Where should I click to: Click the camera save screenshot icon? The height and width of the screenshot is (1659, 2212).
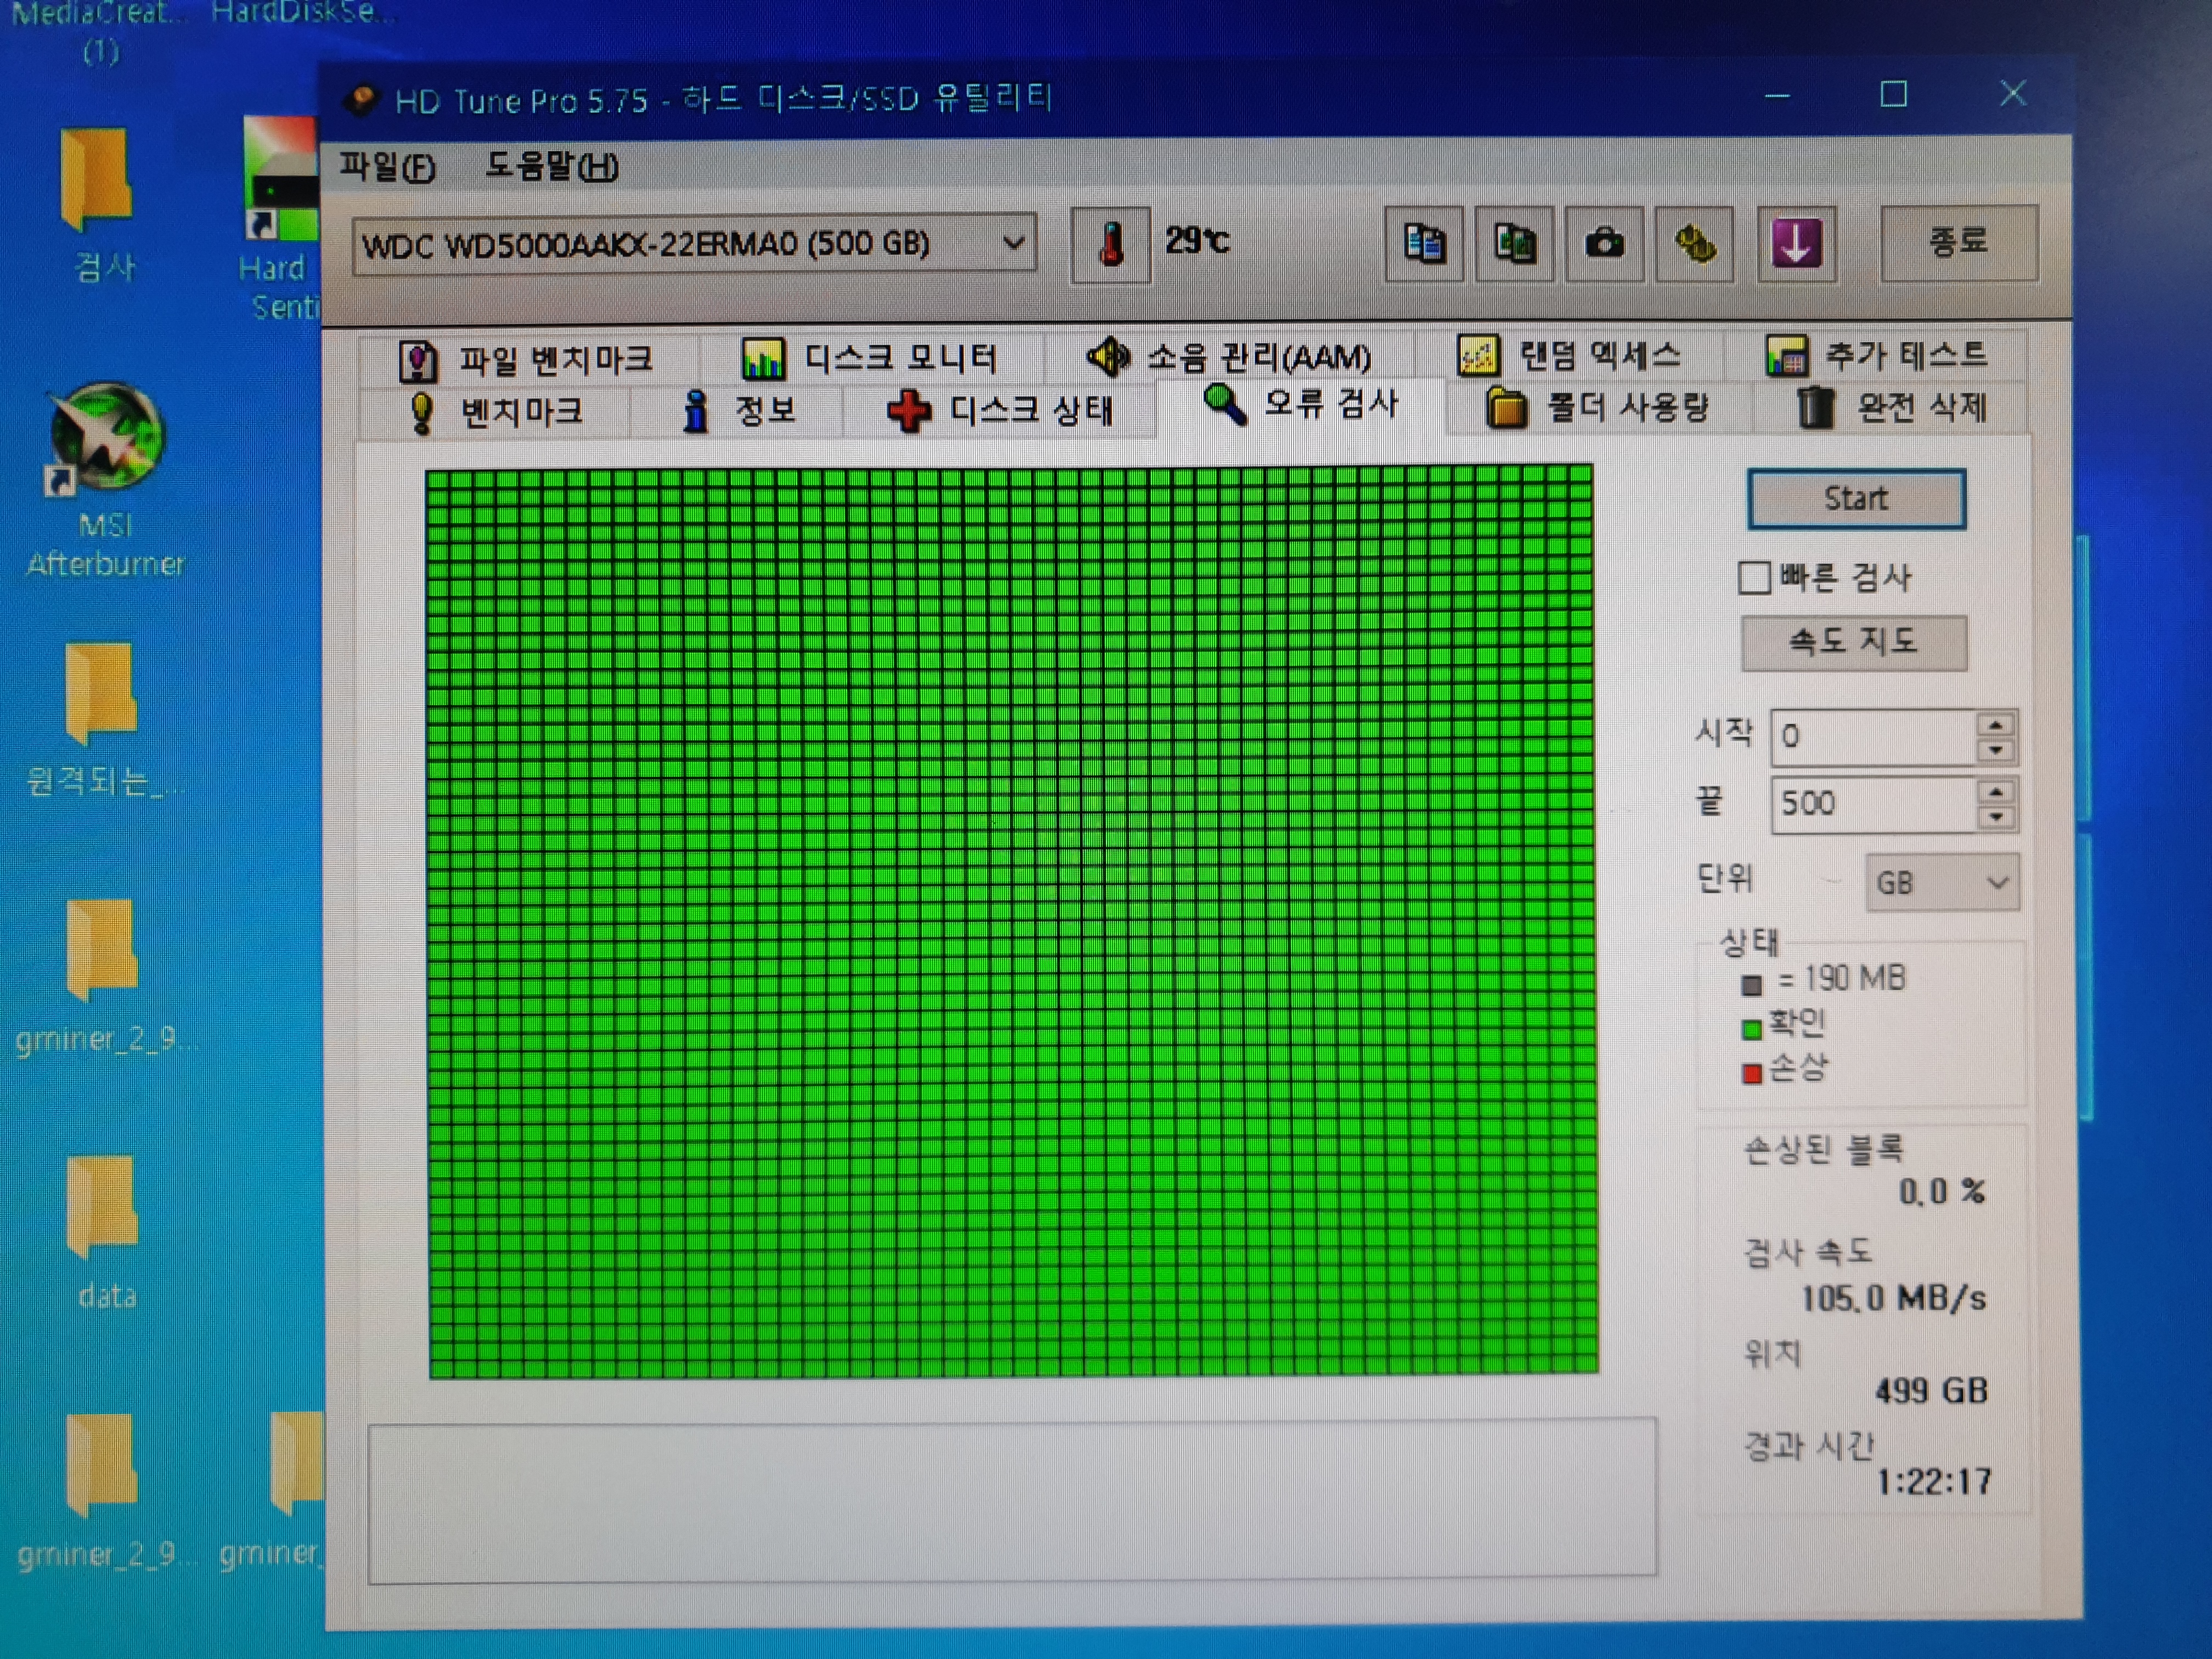tap(1604, 244)
